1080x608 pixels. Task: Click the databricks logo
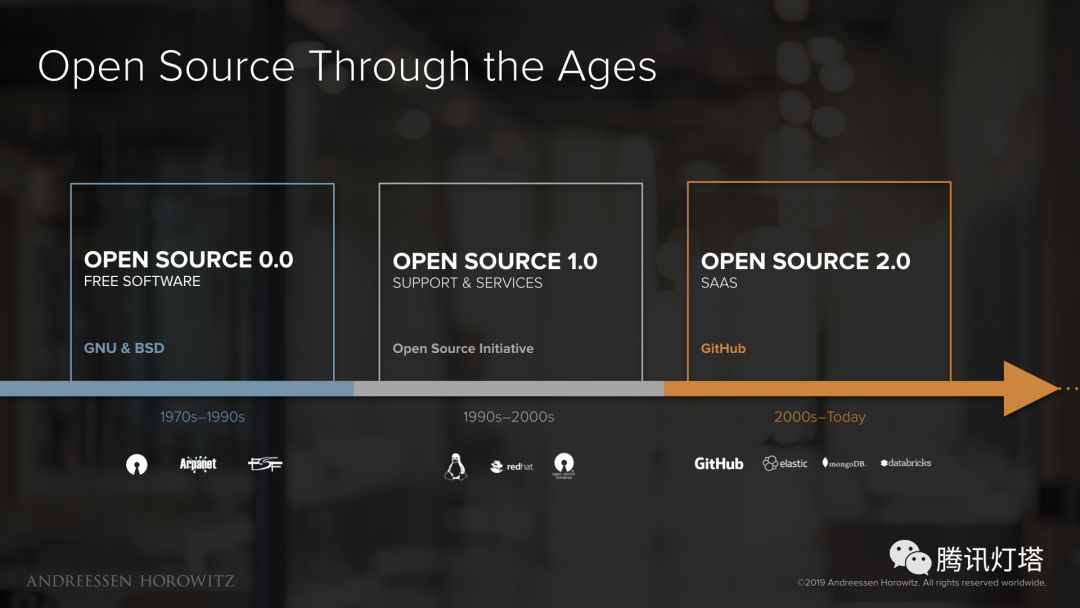(x=906, y=463)
